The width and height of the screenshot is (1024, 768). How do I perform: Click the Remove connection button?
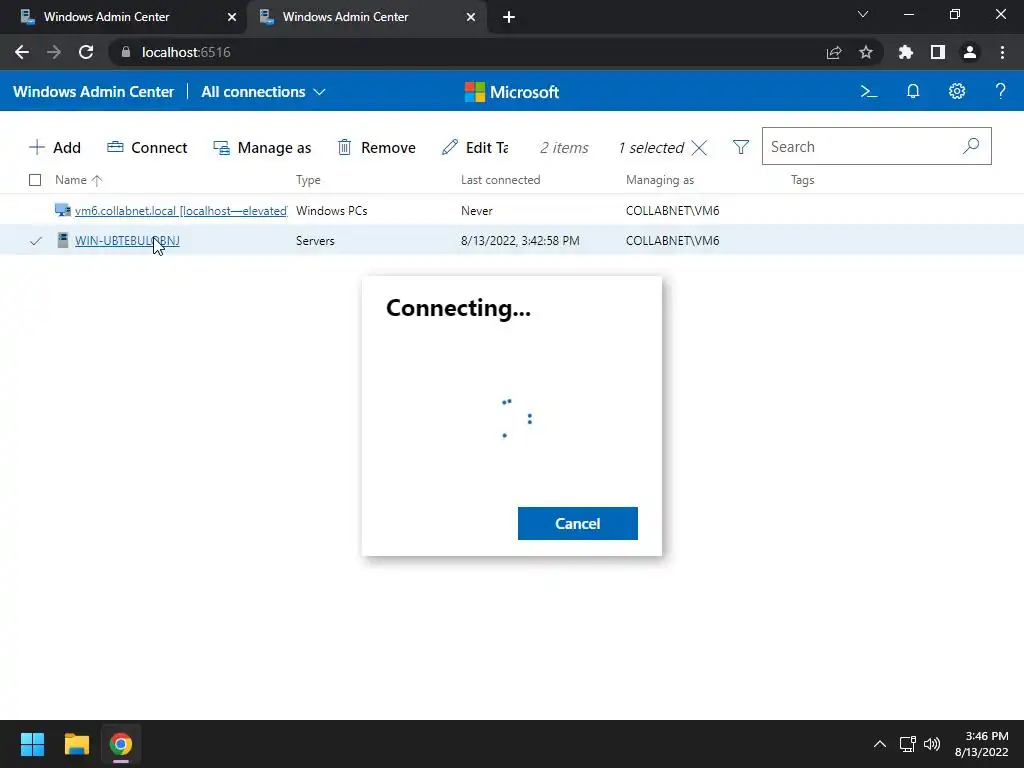point(376,148)
